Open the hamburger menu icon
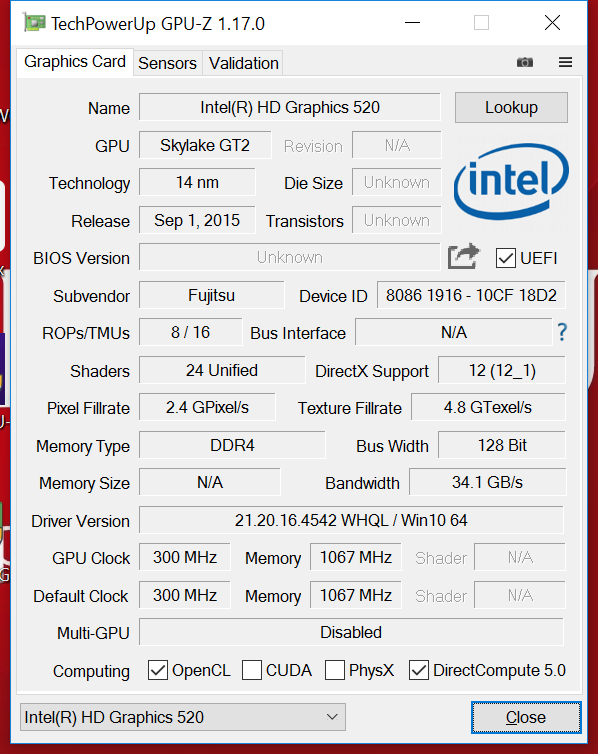Viewport: 598px width, 754px height. [565, 62]
